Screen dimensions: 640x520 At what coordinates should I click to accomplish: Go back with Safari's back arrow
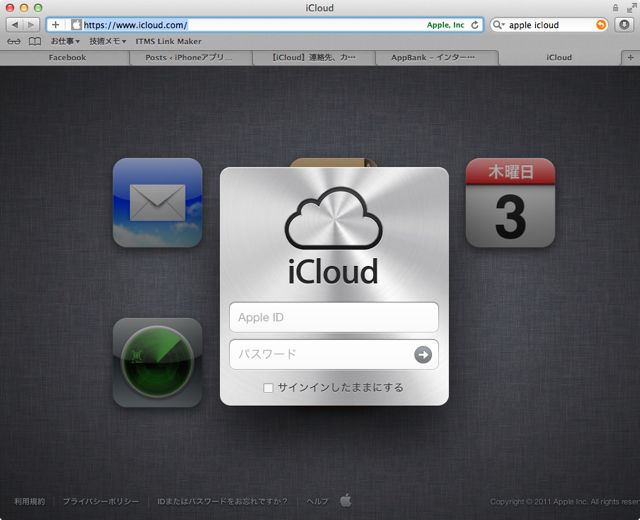tap(15, 25)
